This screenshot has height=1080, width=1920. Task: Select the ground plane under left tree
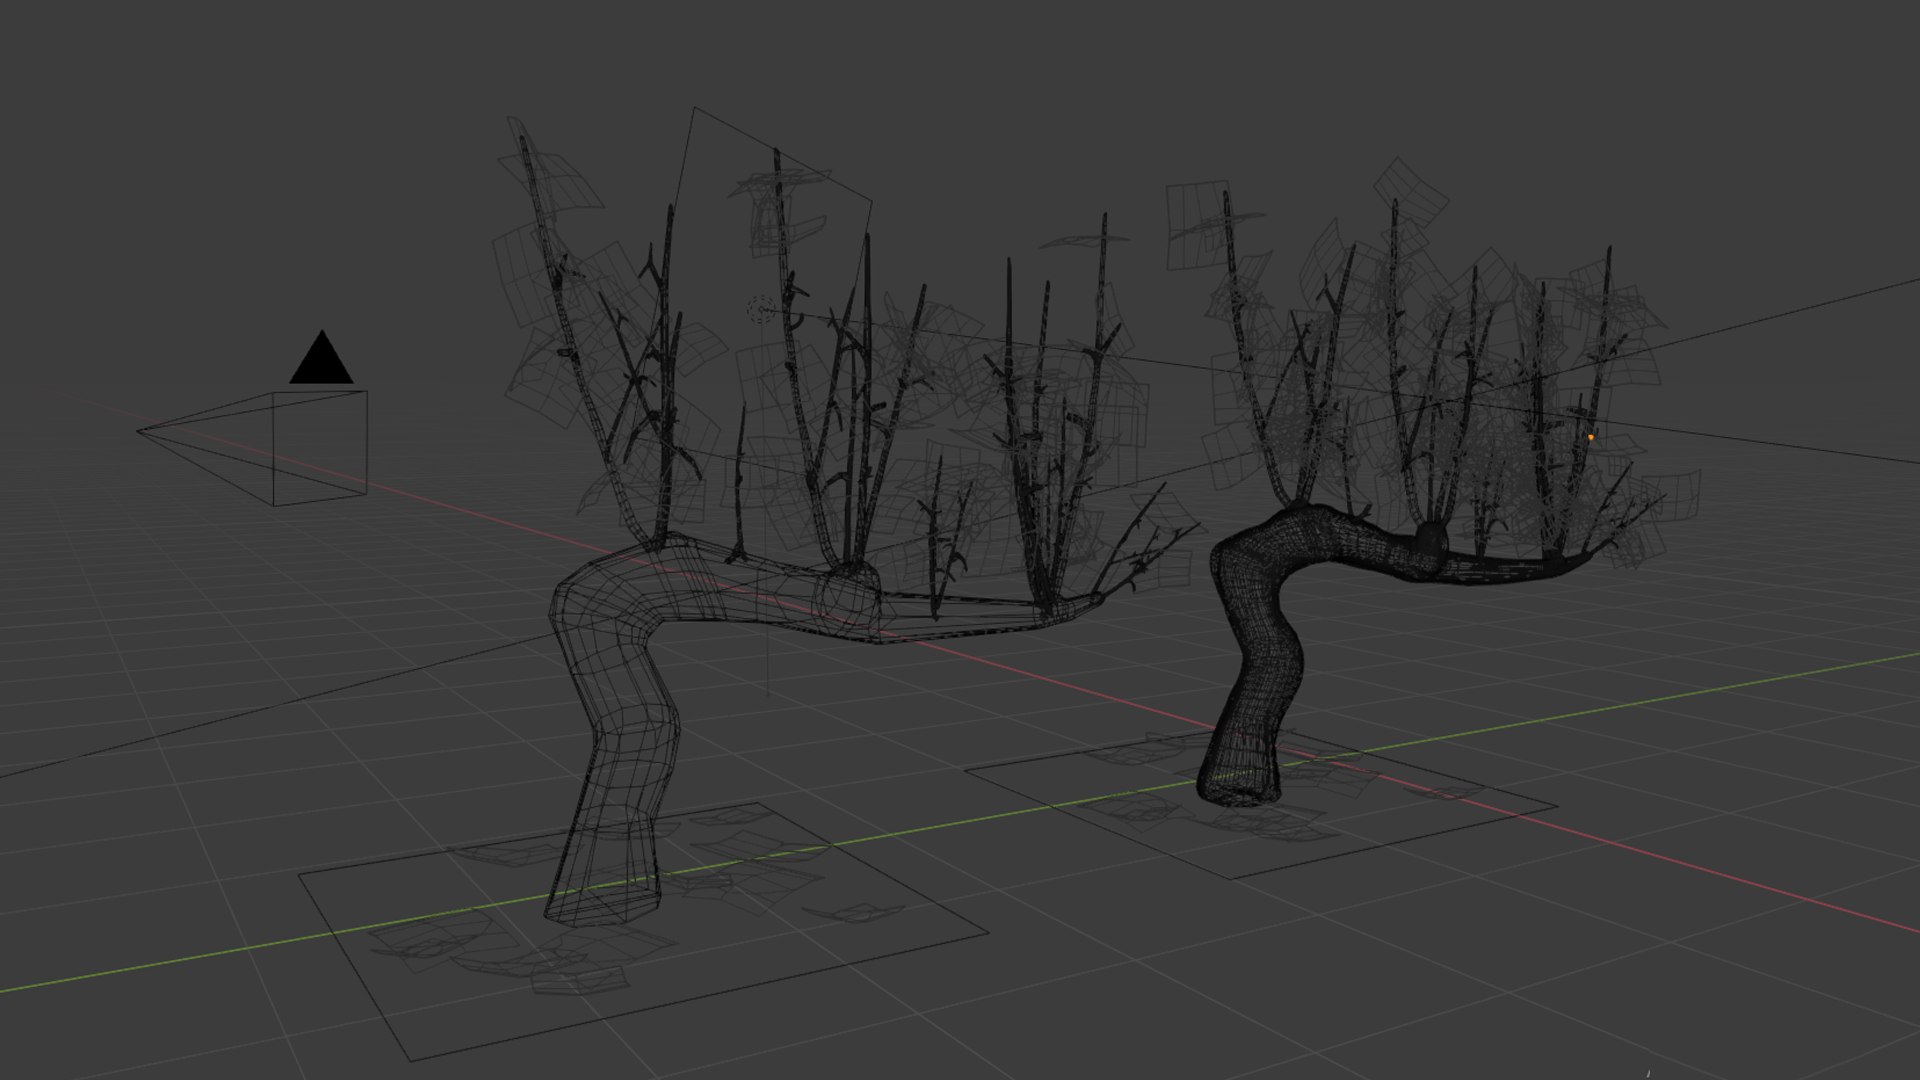coord(643,930)
